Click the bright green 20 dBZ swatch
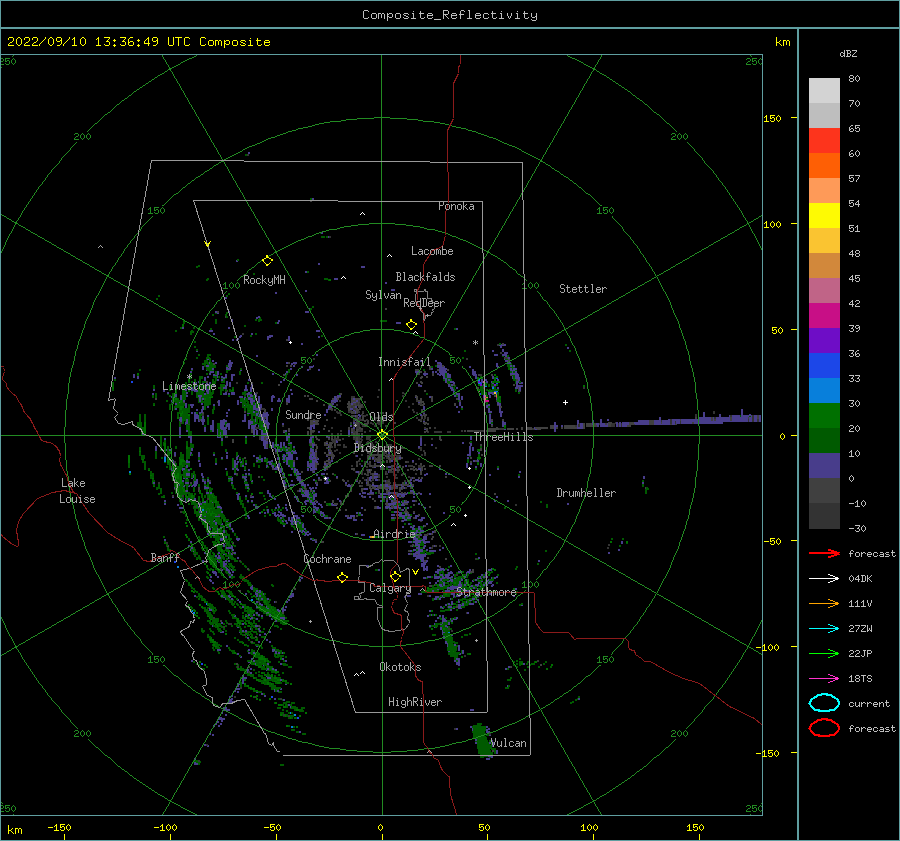 [824, 416]
